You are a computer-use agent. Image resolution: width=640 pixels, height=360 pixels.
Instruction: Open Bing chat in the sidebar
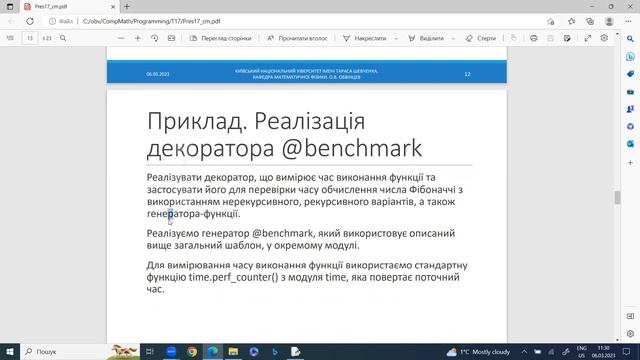pos(630,57)
